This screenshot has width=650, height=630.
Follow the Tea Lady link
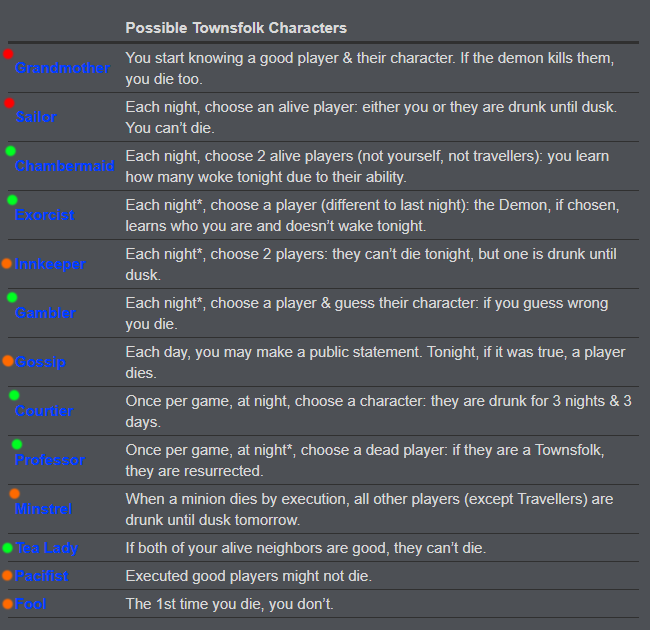tap(47, 548)
